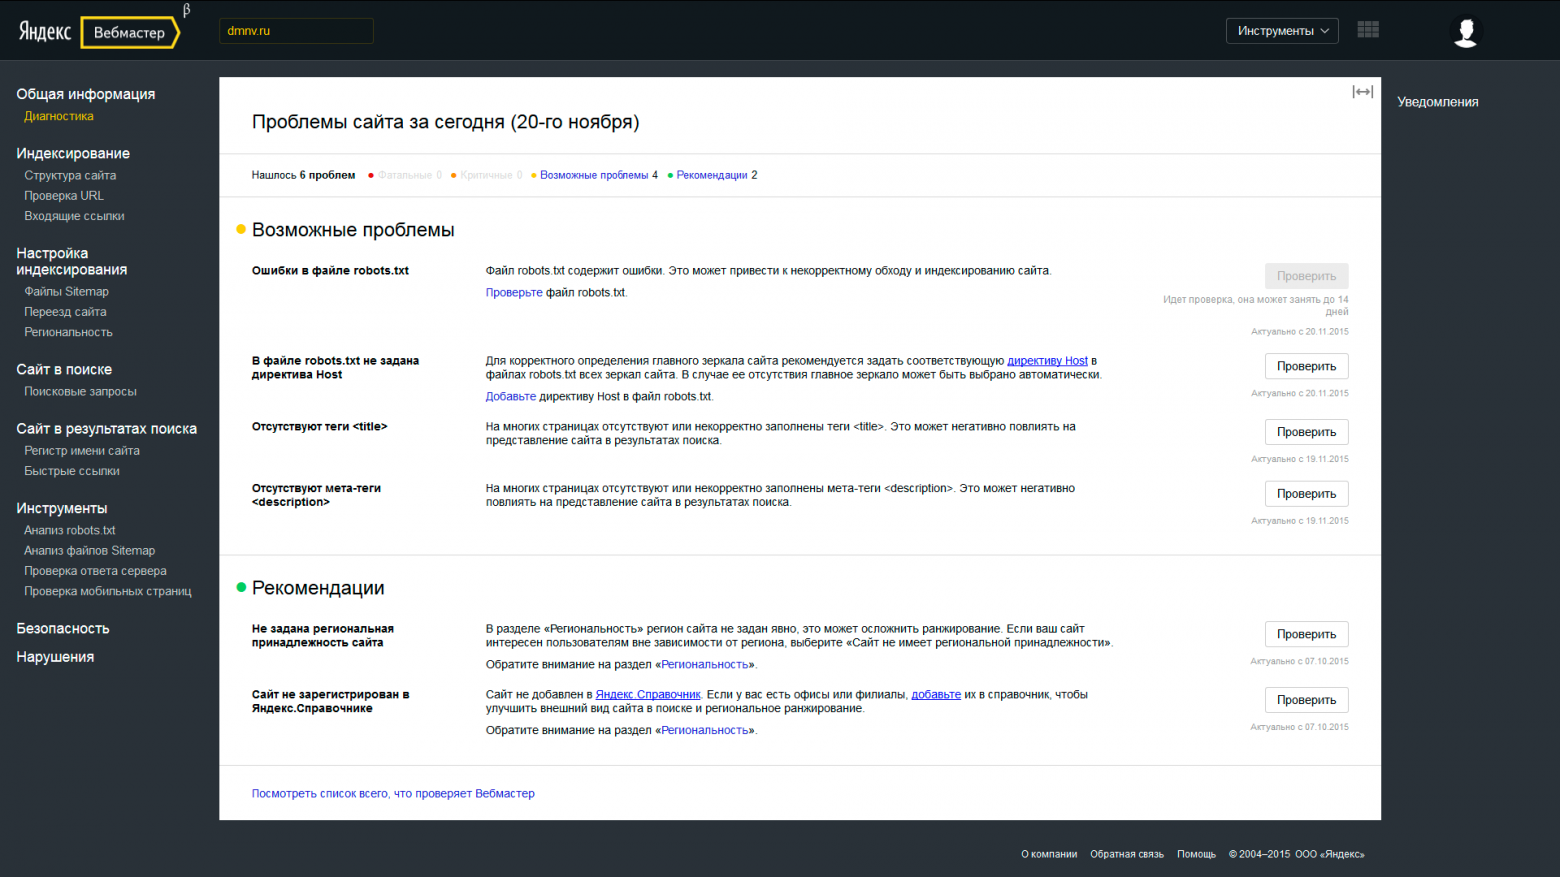The image size is (1560, 877).
Task: Click the dmnv.ru site selector field
Action: click(x=296, y=31)
